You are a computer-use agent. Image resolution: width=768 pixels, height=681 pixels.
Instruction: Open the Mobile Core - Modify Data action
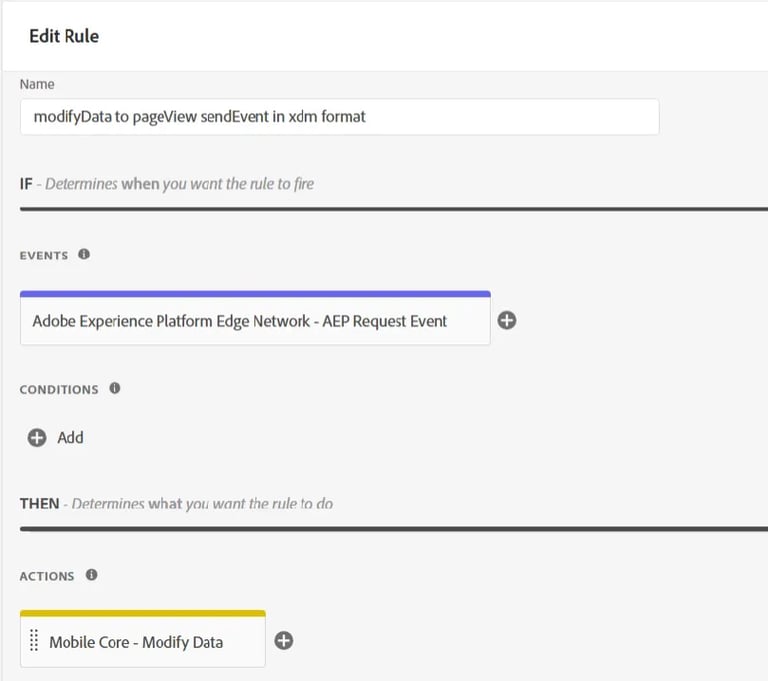click(136, 642)
